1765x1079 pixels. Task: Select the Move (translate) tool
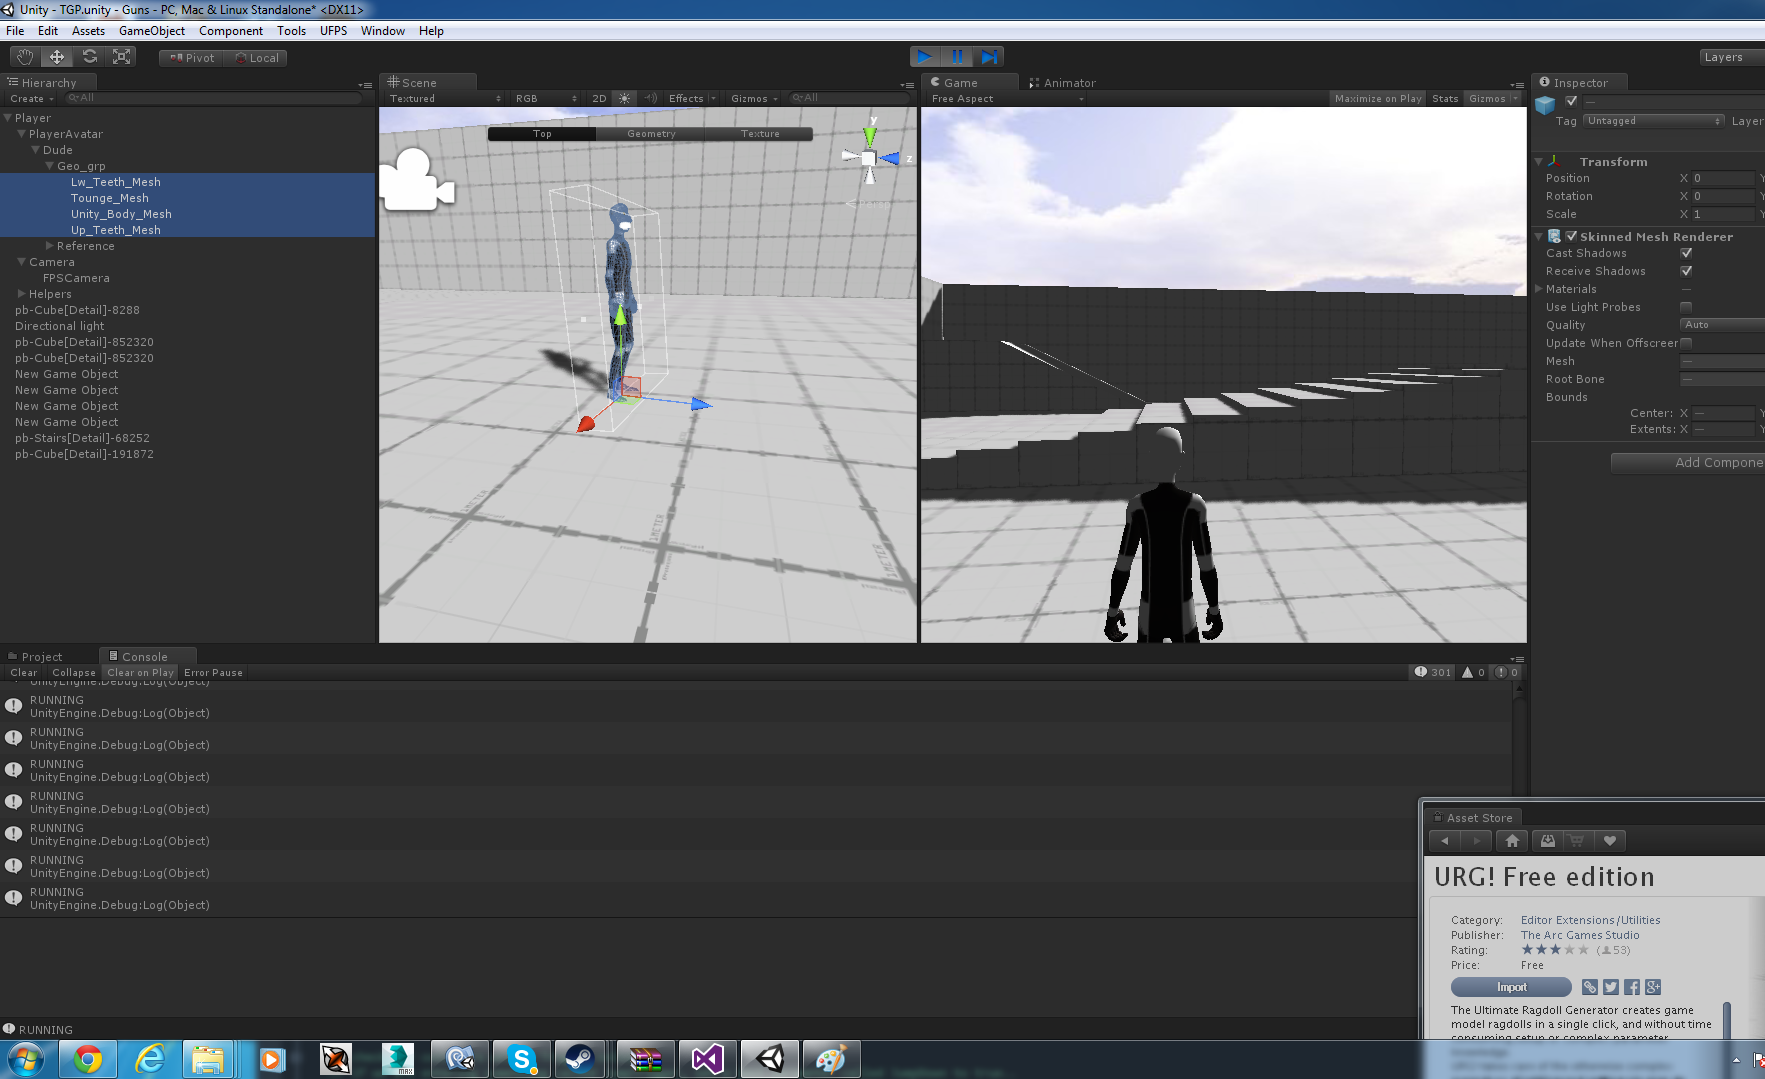(x=57, y=57)
